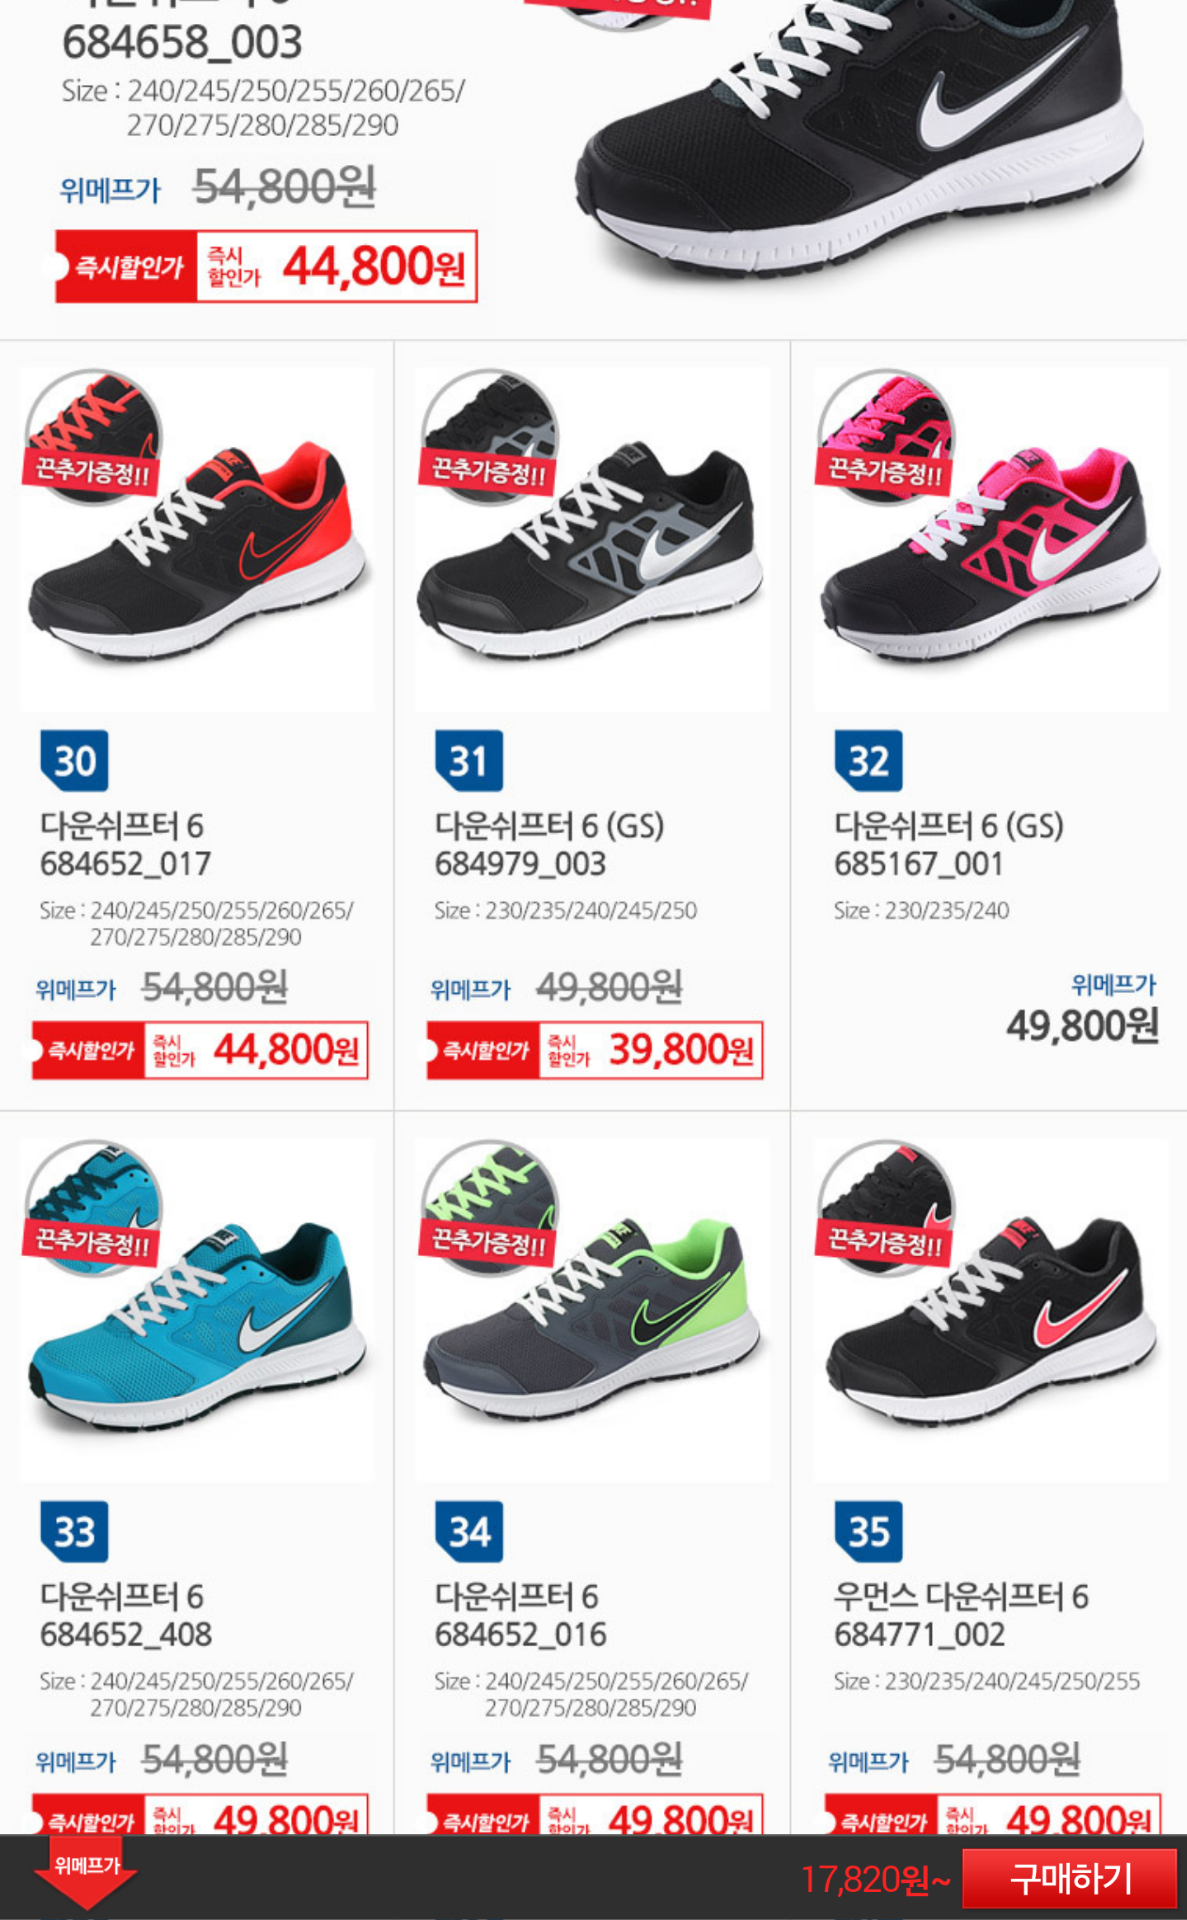Open the grey-green Downshifter 6 shoe image
This screenshot has height=1920, width=1187.
tap(592, 1310)
